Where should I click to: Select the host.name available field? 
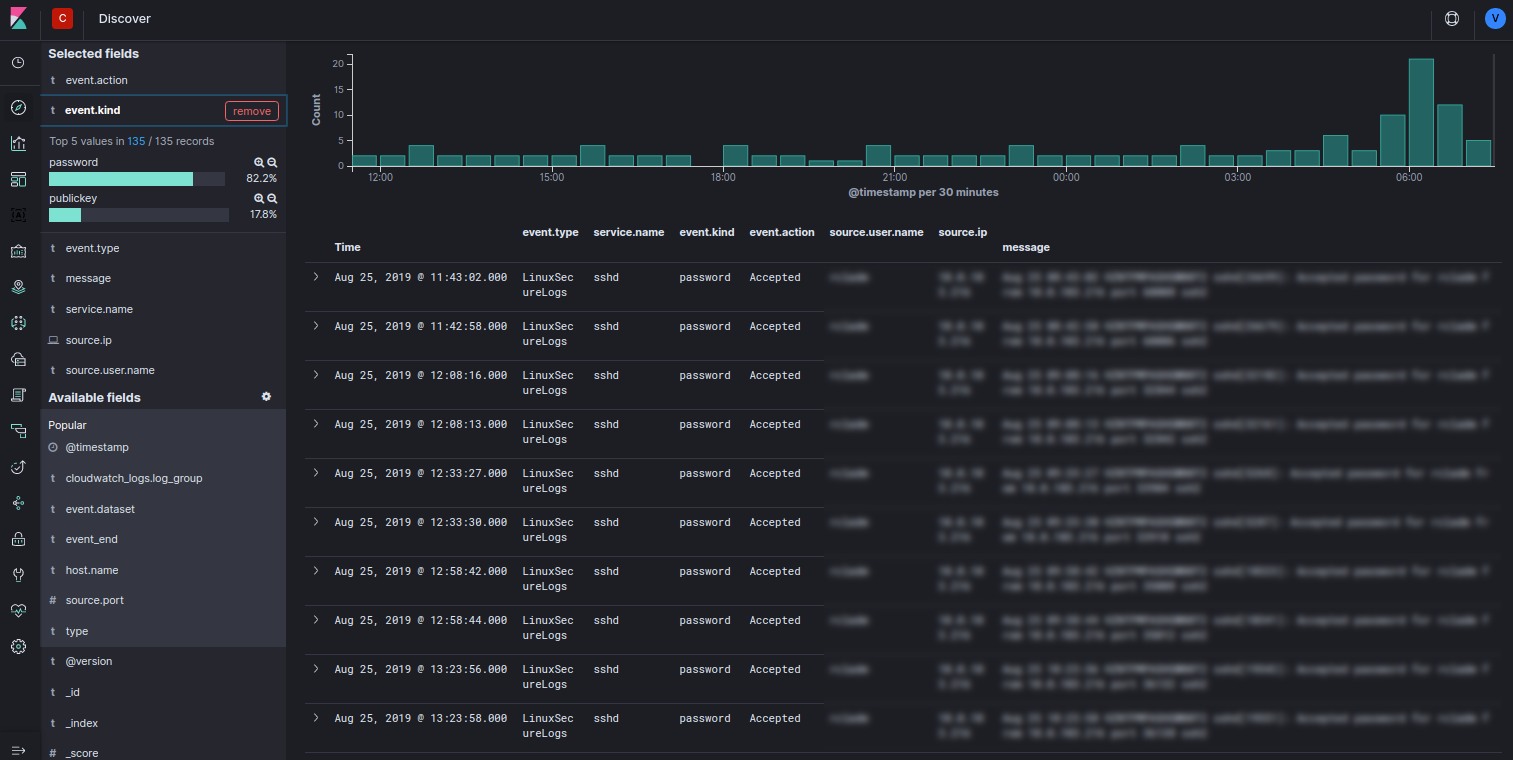(92, 570)
